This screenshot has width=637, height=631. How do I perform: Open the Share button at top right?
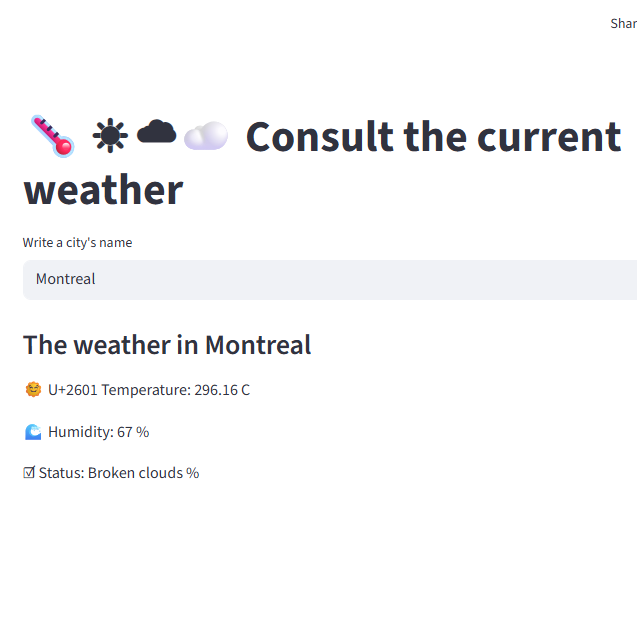pos(623,23)
